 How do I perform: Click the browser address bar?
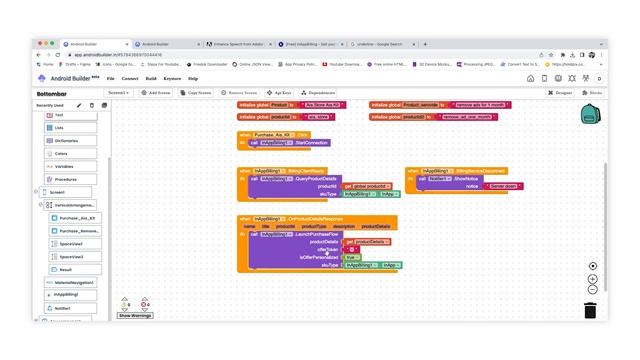point(302,55)
